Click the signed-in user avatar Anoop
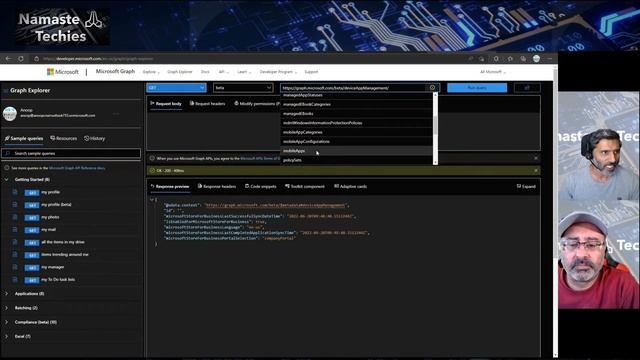The height and width of the screenshot is (360, 640). pos(10,113)
